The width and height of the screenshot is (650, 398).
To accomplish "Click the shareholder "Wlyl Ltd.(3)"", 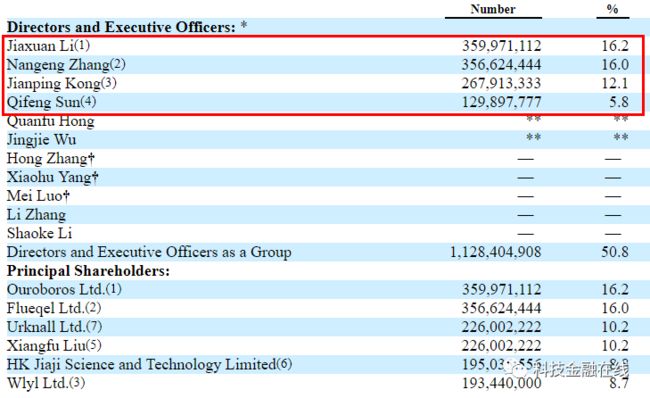I will point(46,383).
